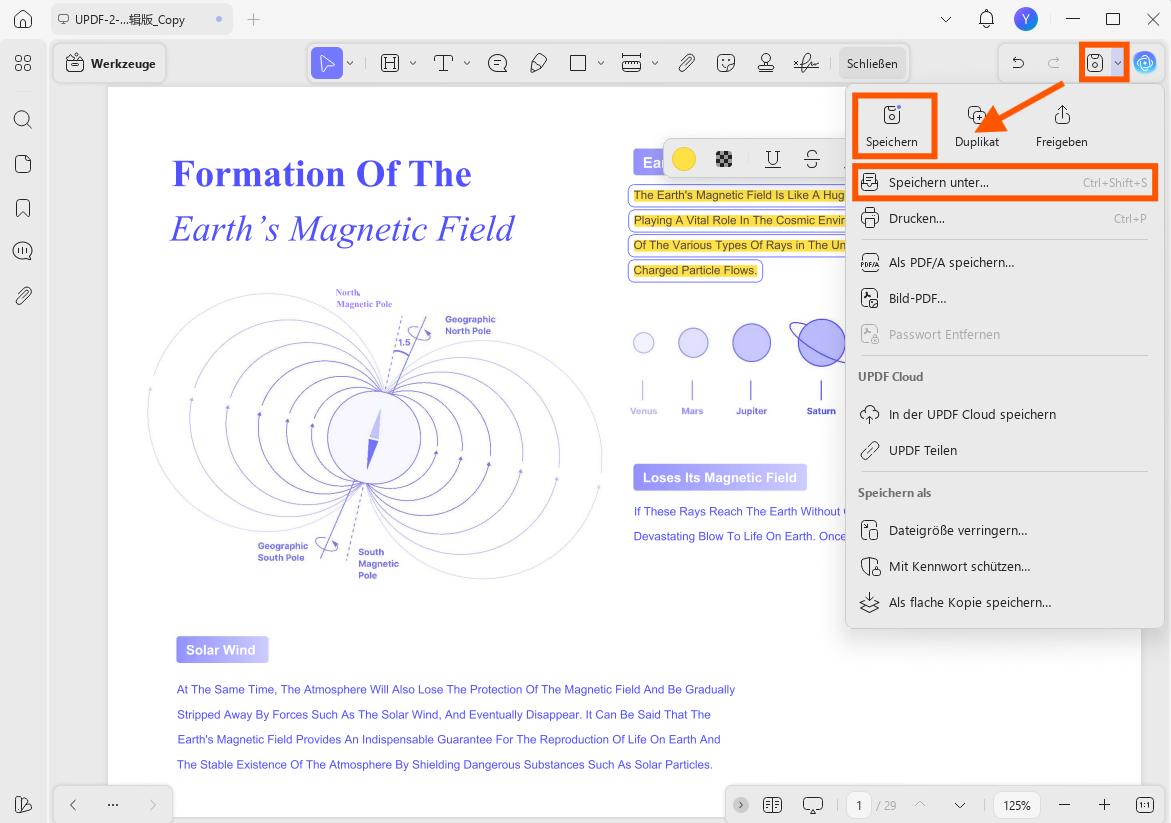
Task: Expand shape tool options dropdown
Action: point(600,63)
